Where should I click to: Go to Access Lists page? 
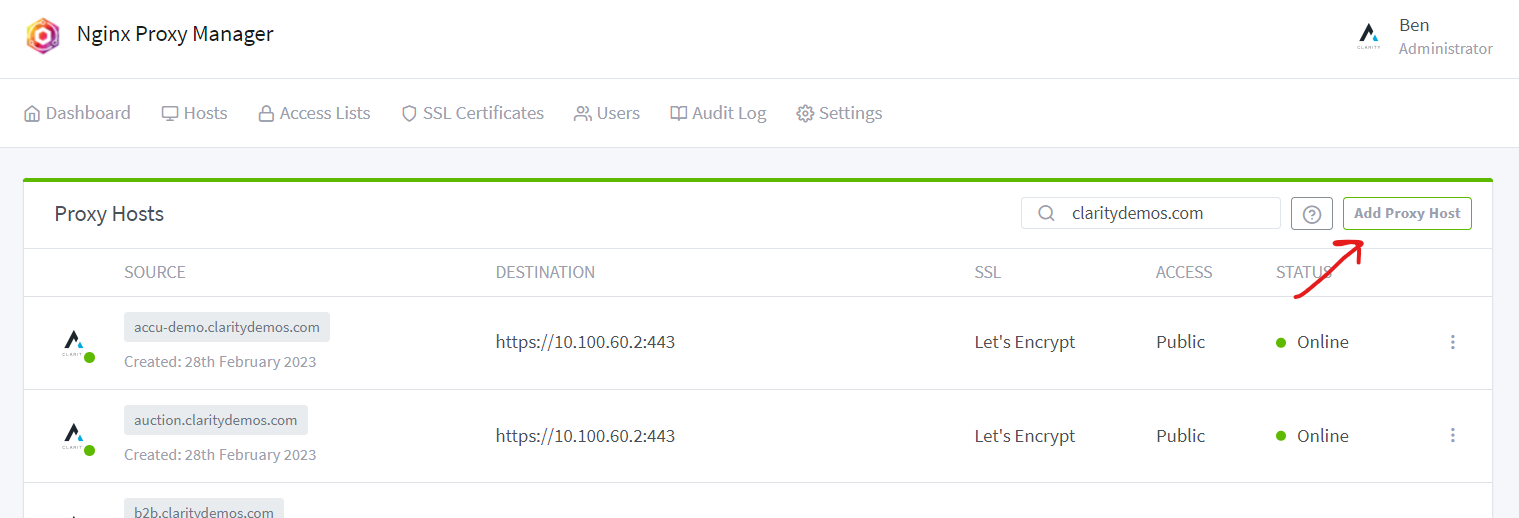click(x=314, y=113)
